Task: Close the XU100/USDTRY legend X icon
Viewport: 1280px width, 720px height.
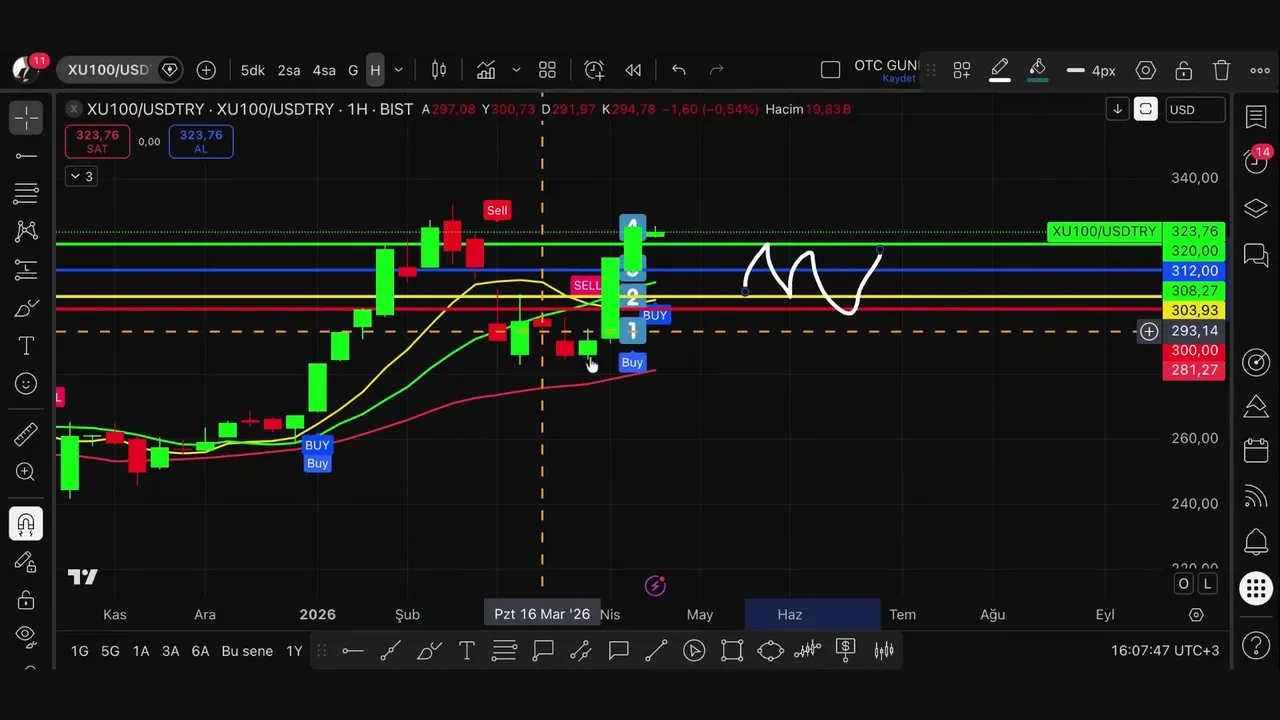Action: (x=72, y=109)
